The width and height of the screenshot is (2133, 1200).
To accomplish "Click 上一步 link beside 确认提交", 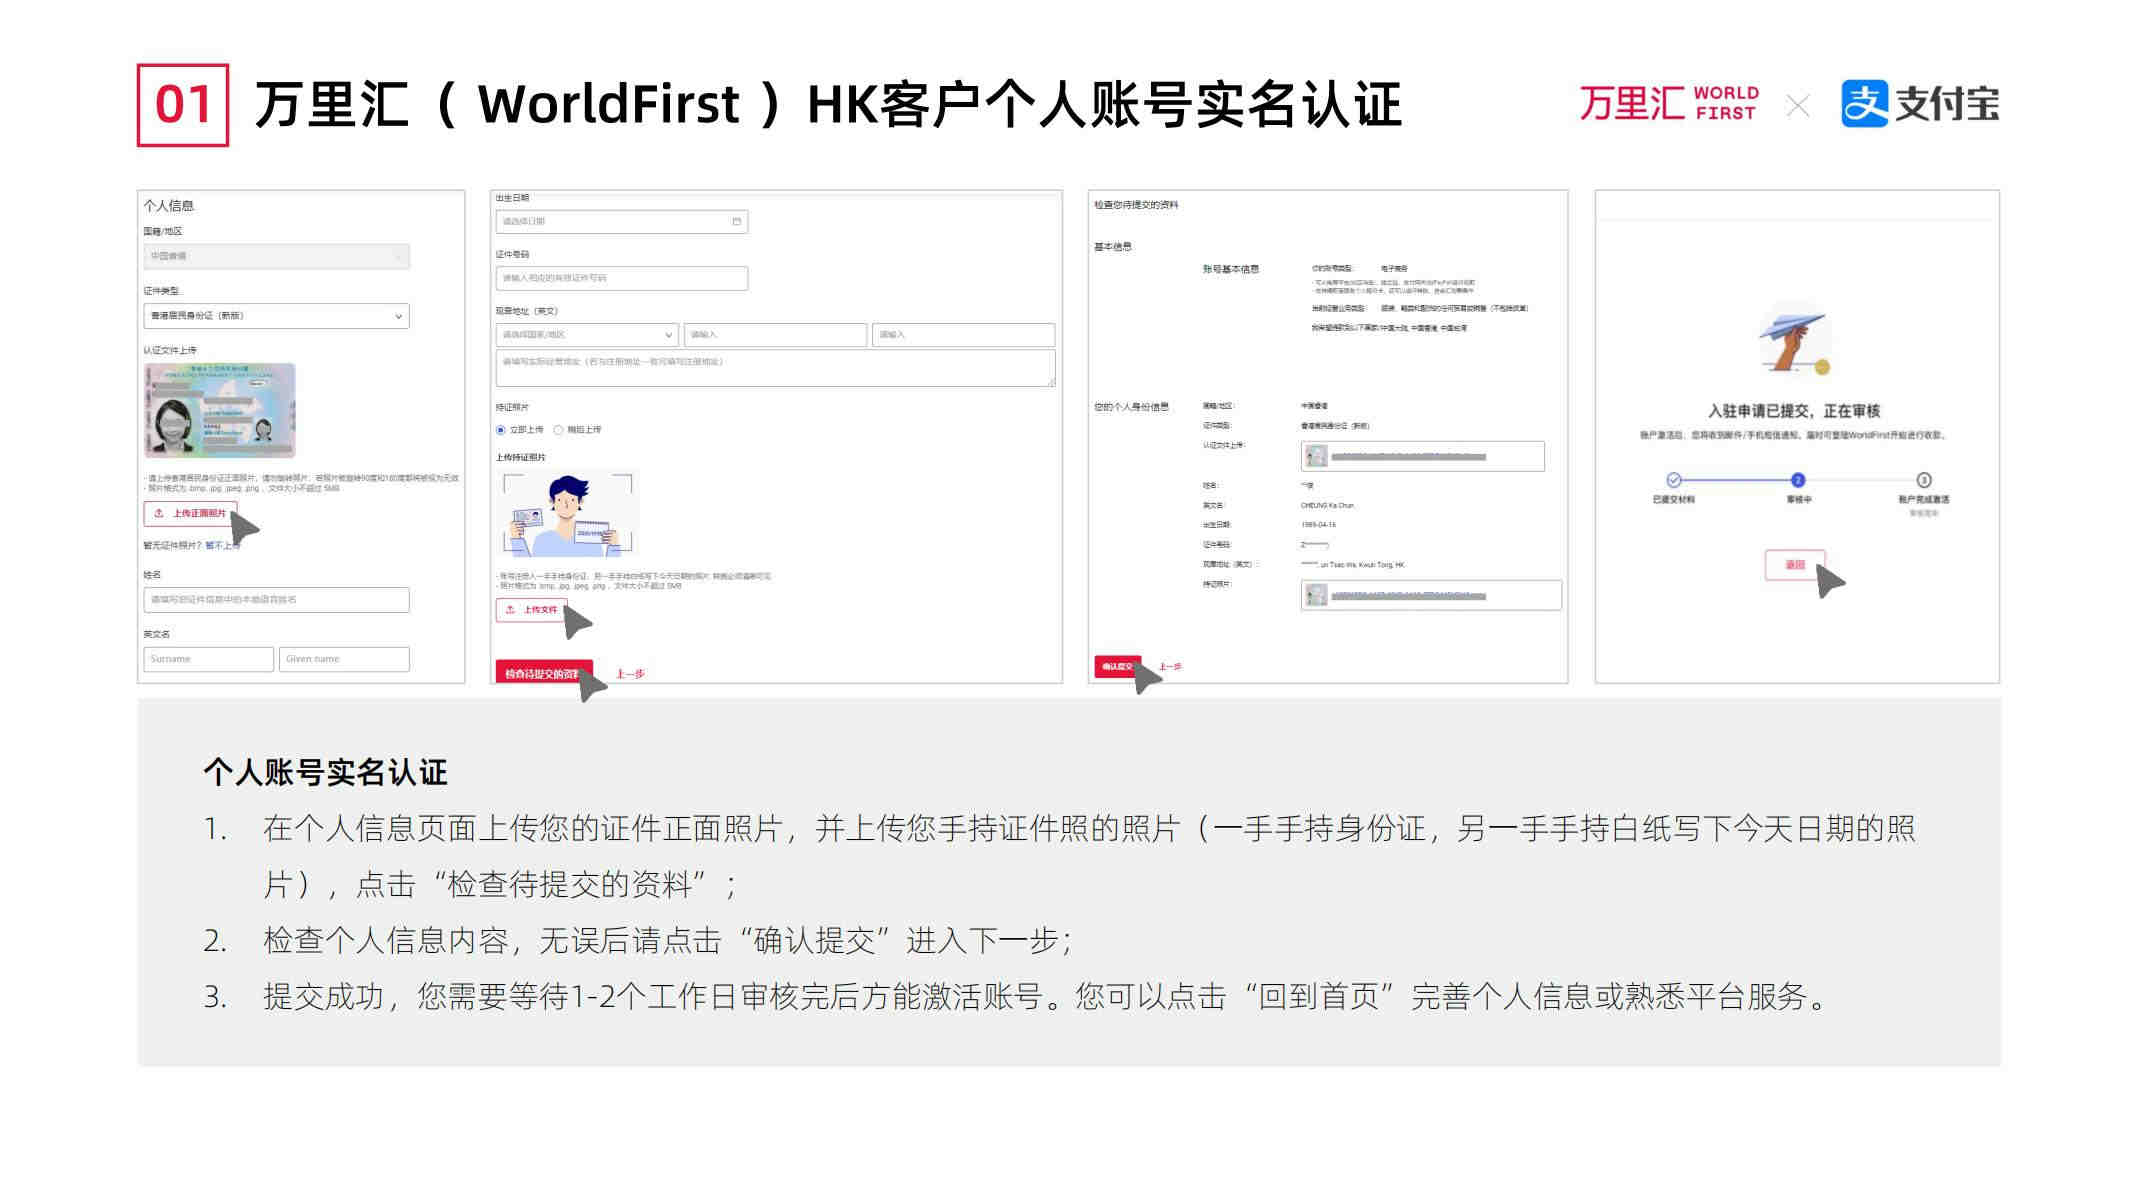I will coord(1170,667).
